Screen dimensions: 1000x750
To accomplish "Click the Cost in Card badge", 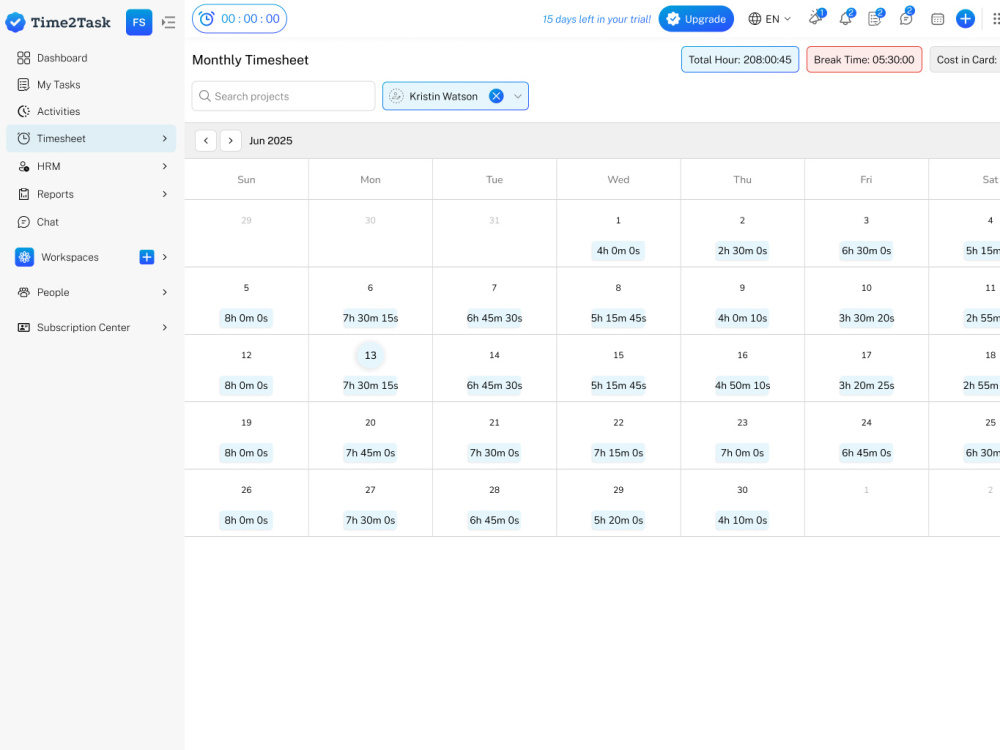I will click(965, 60).
